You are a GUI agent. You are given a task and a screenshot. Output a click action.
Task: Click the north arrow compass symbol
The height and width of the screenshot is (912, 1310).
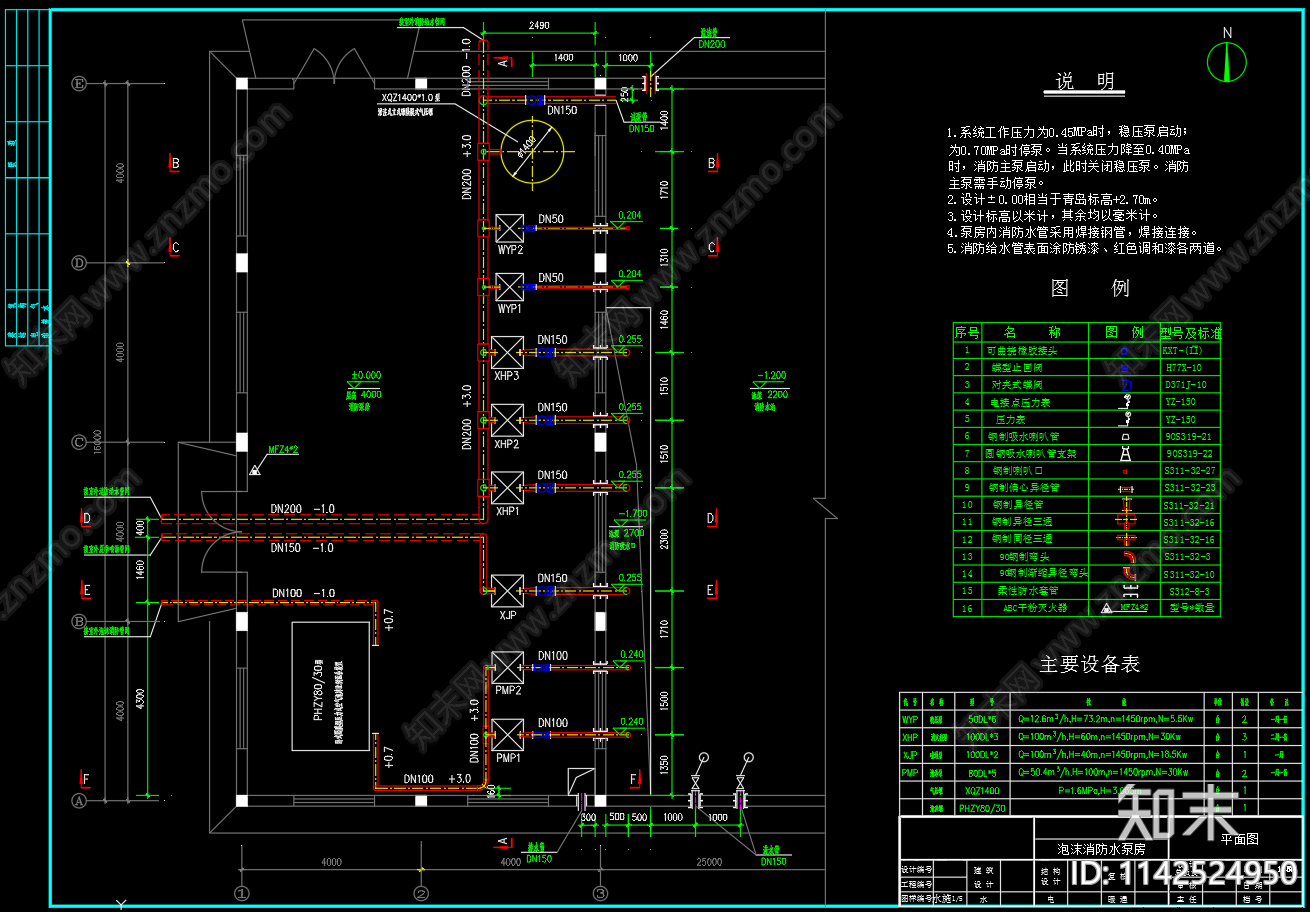(x=1227, y=63)
